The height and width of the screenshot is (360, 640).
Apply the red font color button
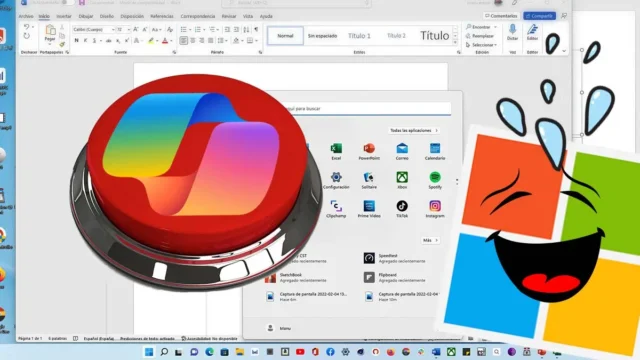[x=165, y=40]
